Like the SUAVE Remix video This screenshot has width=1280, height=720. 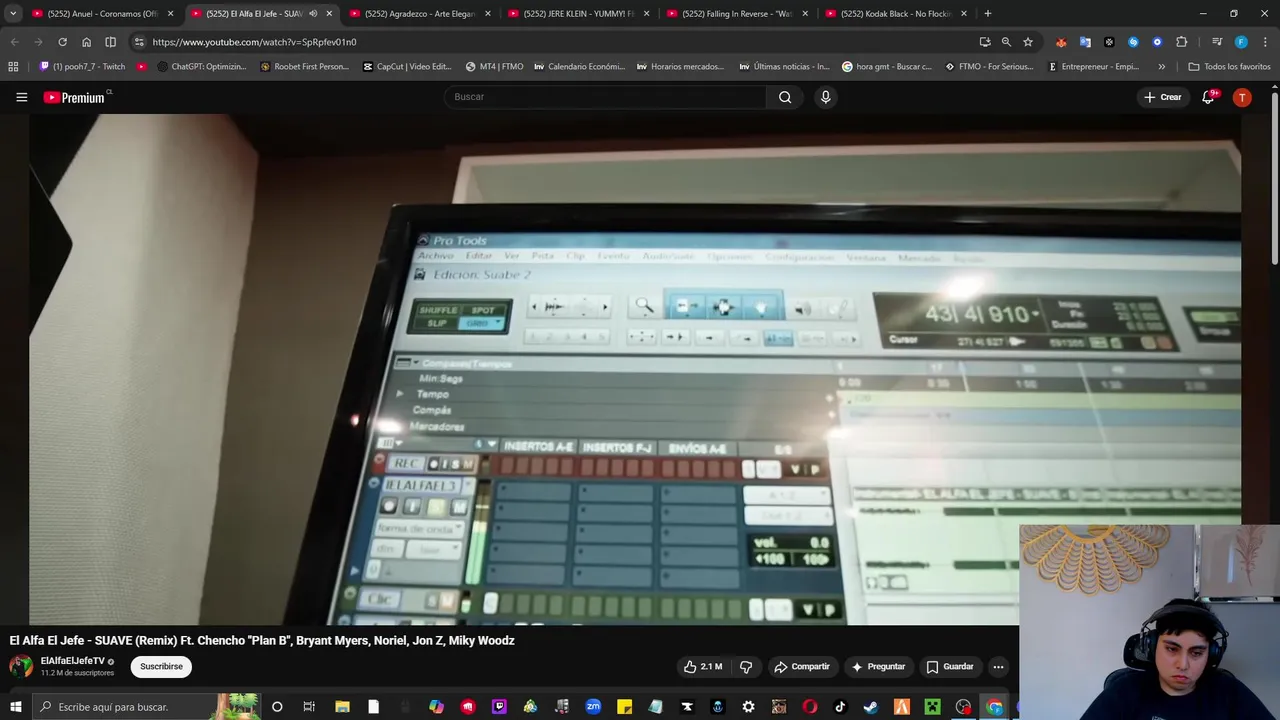[703, 666]
